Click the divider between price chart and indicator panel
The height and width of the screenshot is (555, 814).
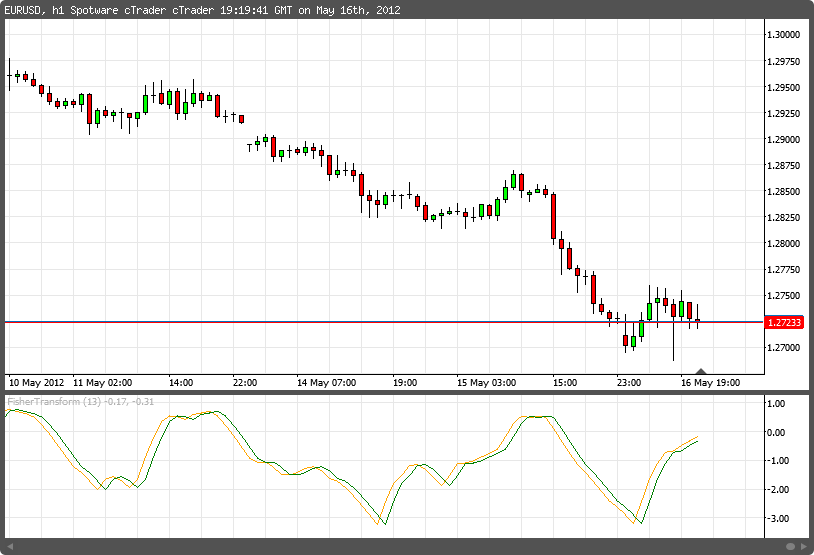click(x=380, y=392)
